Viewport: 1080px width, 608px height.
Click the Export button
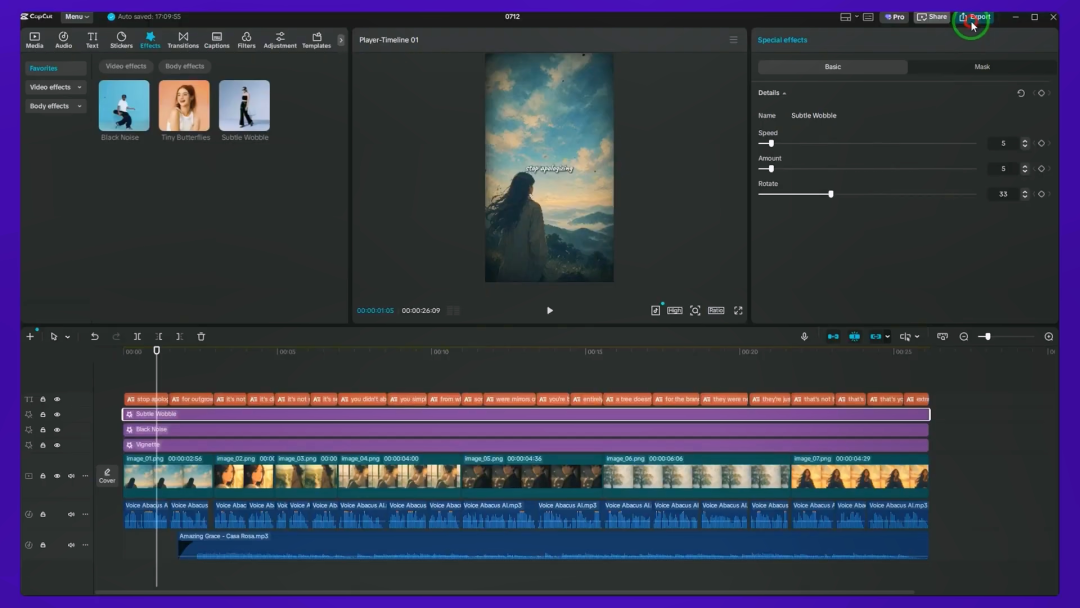point(974,17)
